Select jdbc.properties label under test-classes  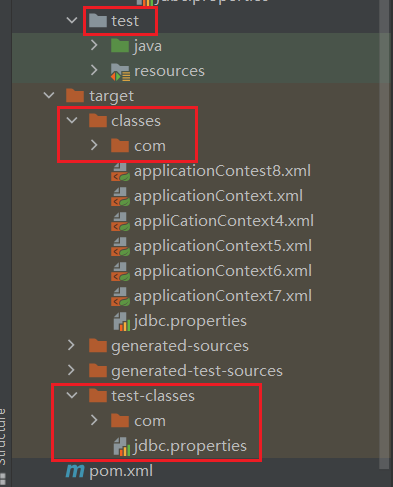click(x=190, y=446)
